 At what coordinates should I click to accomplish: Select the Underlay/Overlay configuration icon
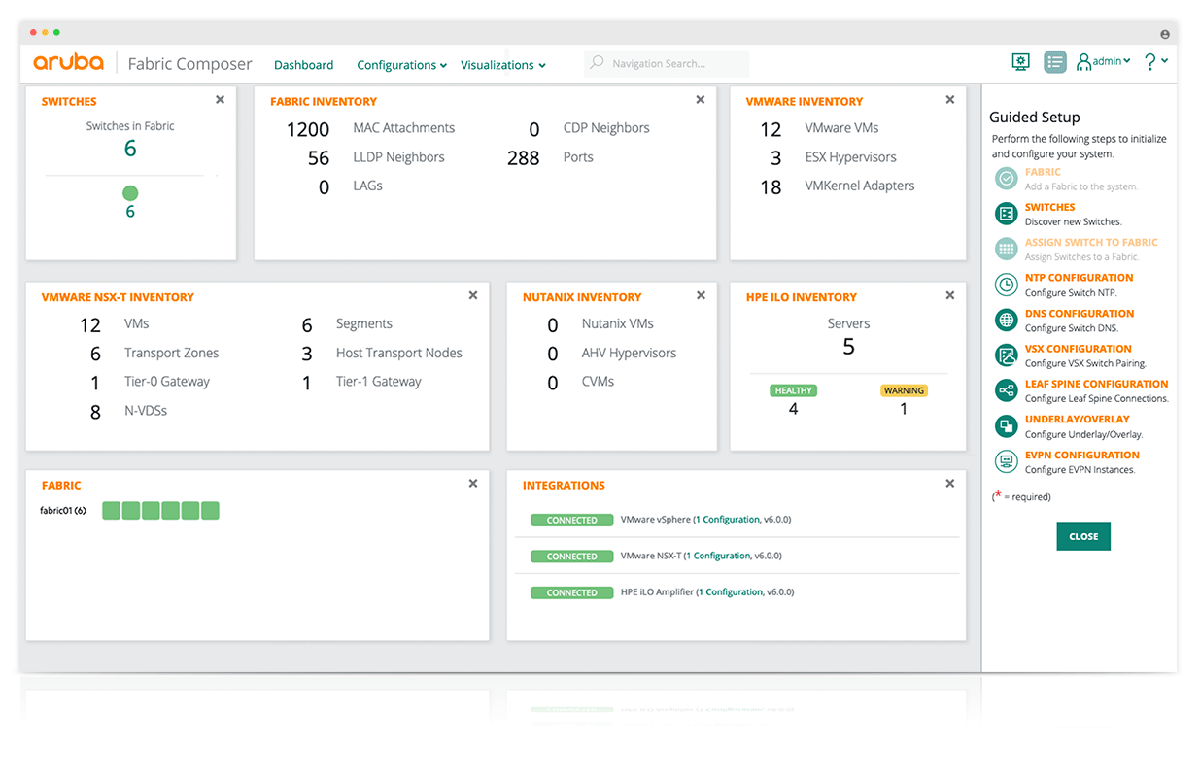1006,426
